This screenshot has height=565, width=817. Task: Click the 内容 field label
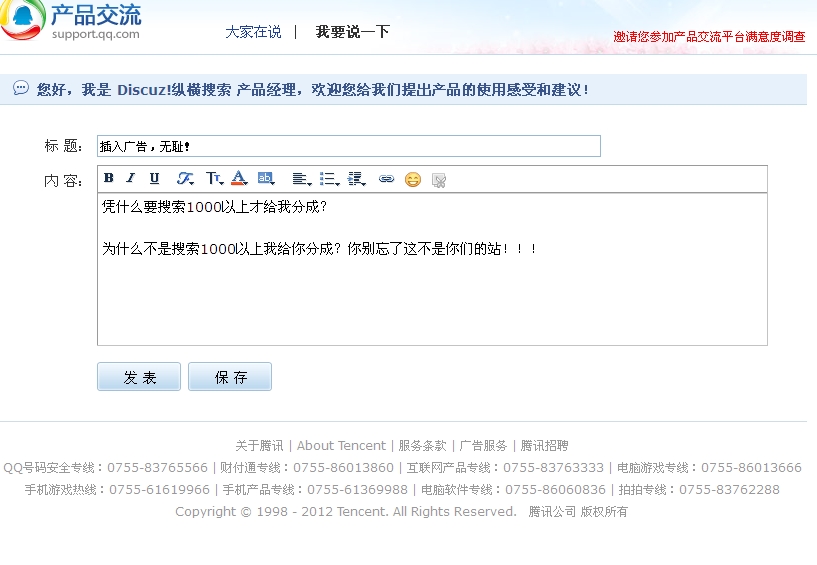pos(63,181)
